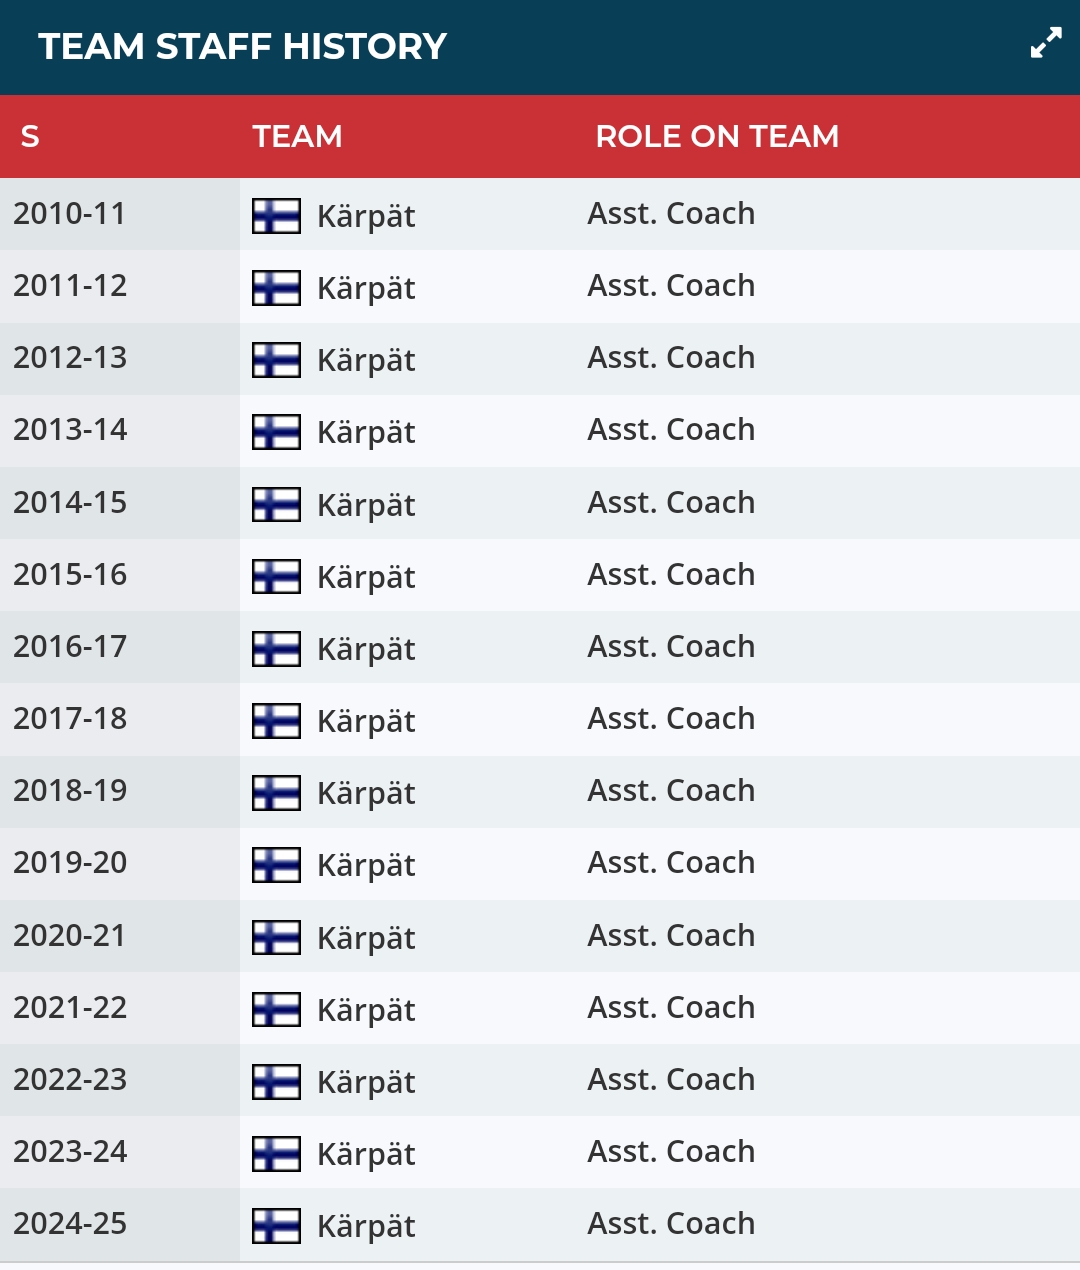Screen dimensions: 1080x1270
Task: Open the Kärpät team link for 2011-12
Action: (x=366, y=288)
